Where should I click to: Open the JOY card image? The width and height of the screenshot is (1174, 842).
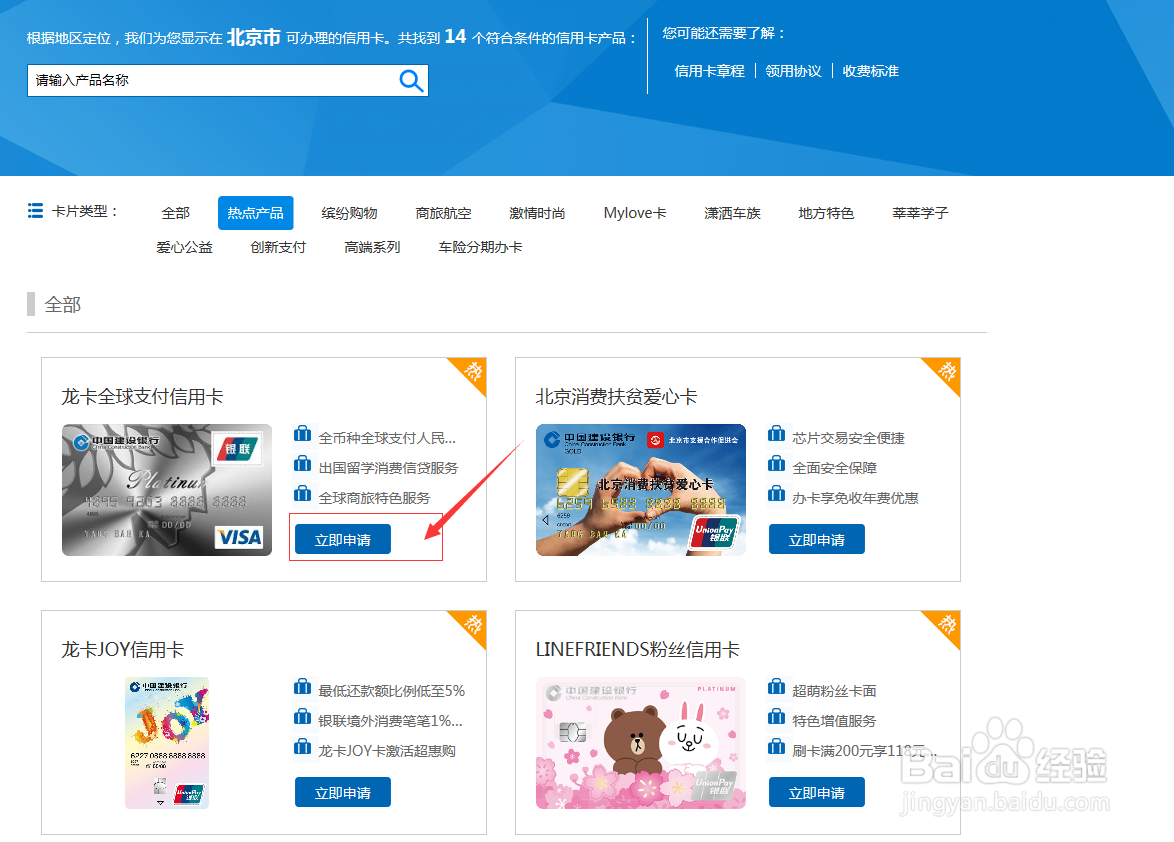click(x=167, y=743)
